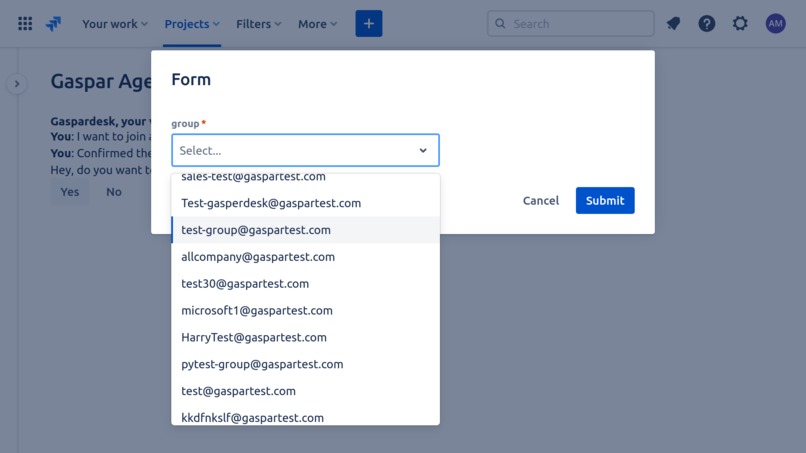Click the Jira logo icon
This screenshot has width=806, height=453.
click(53, 24)
